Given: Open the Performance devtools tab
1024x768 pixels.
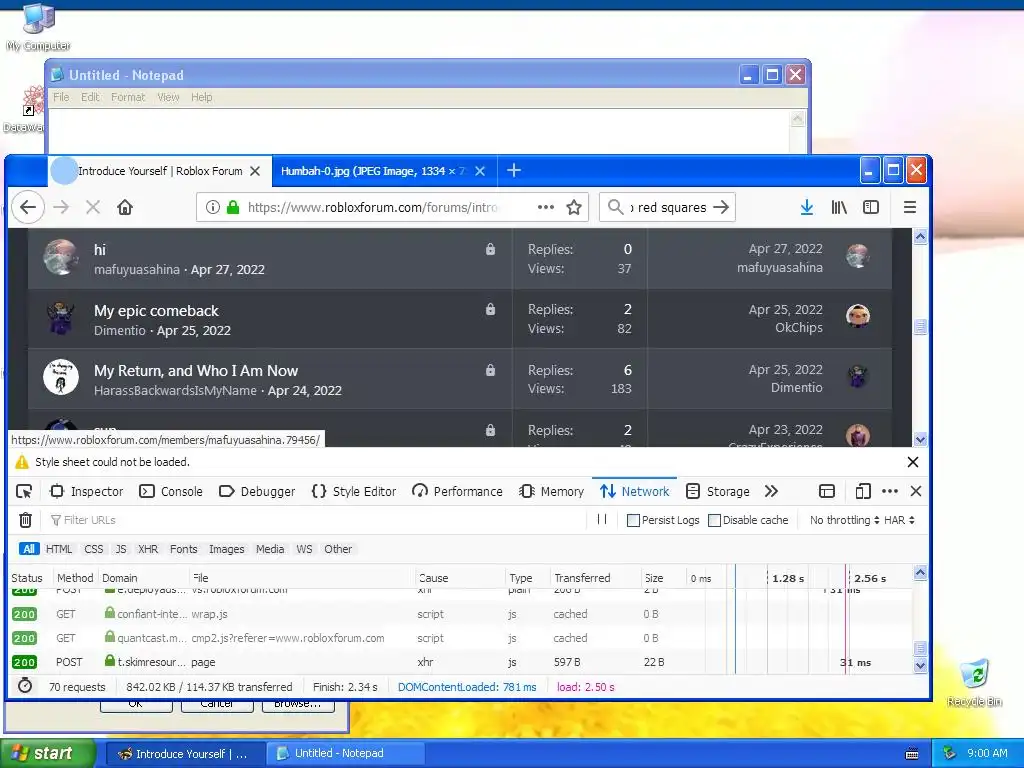Looking at the screenshot, I should coord(457,491).
